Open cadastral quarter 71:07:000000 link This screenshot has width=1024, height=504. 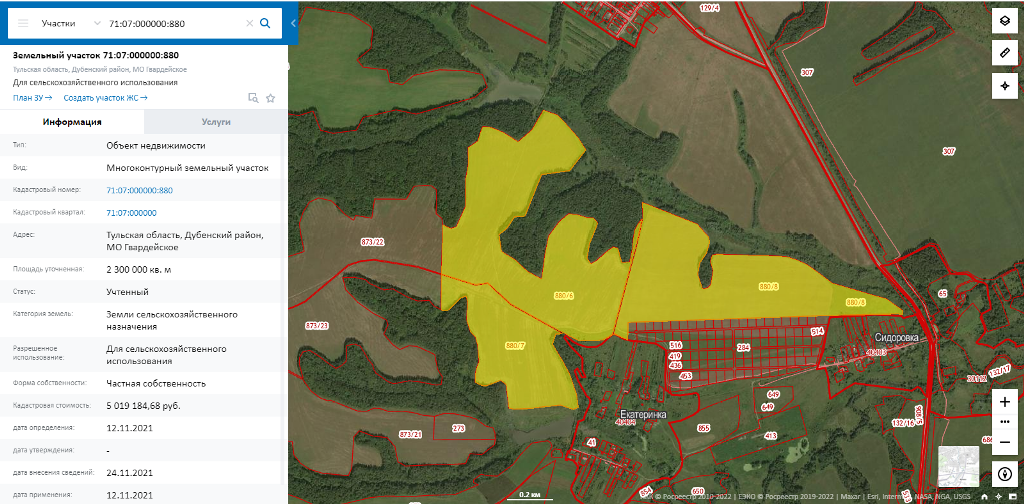pyautogui.click(x=131, y=213)
